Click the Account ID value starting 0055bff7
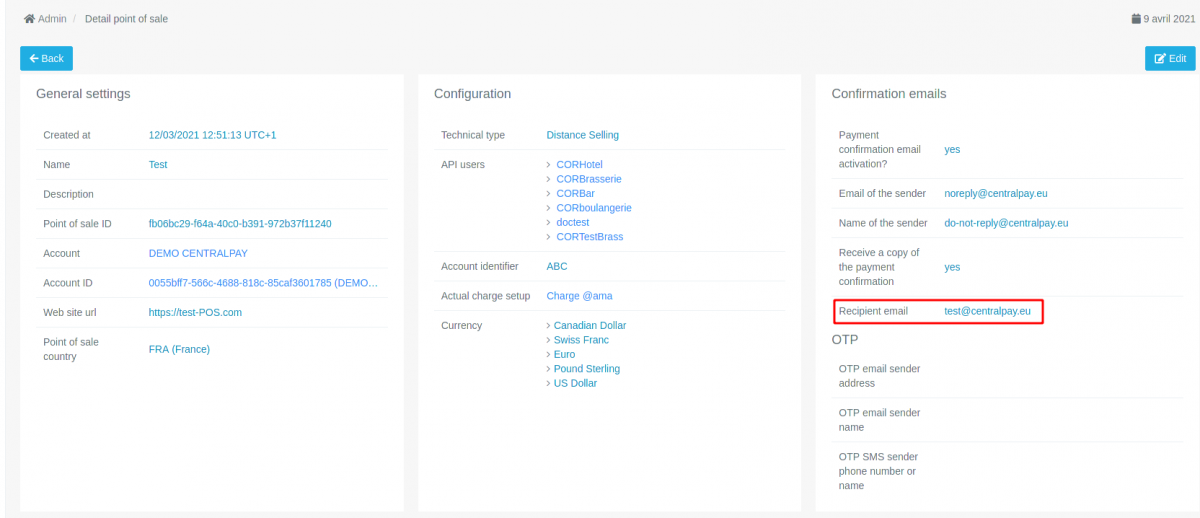Image resolution: width=1200 pixels, height=518 pixels. [x=263, y=283]
